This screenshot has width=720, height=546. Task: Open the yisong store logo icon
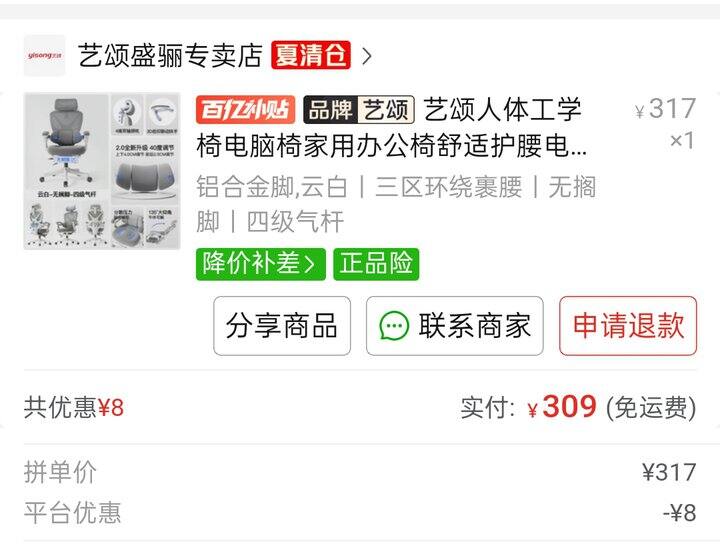tap(44, 56)
